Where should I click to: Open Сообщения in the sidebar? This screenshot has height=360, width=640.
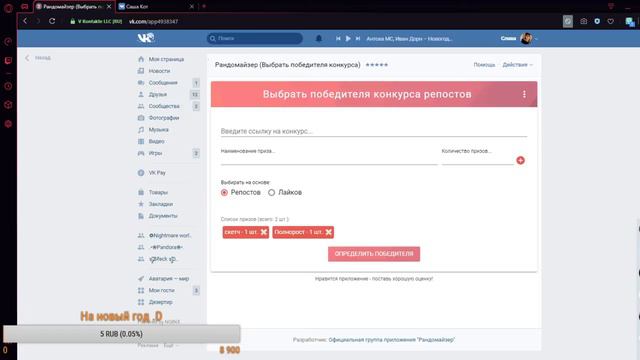tap(163, 82)
